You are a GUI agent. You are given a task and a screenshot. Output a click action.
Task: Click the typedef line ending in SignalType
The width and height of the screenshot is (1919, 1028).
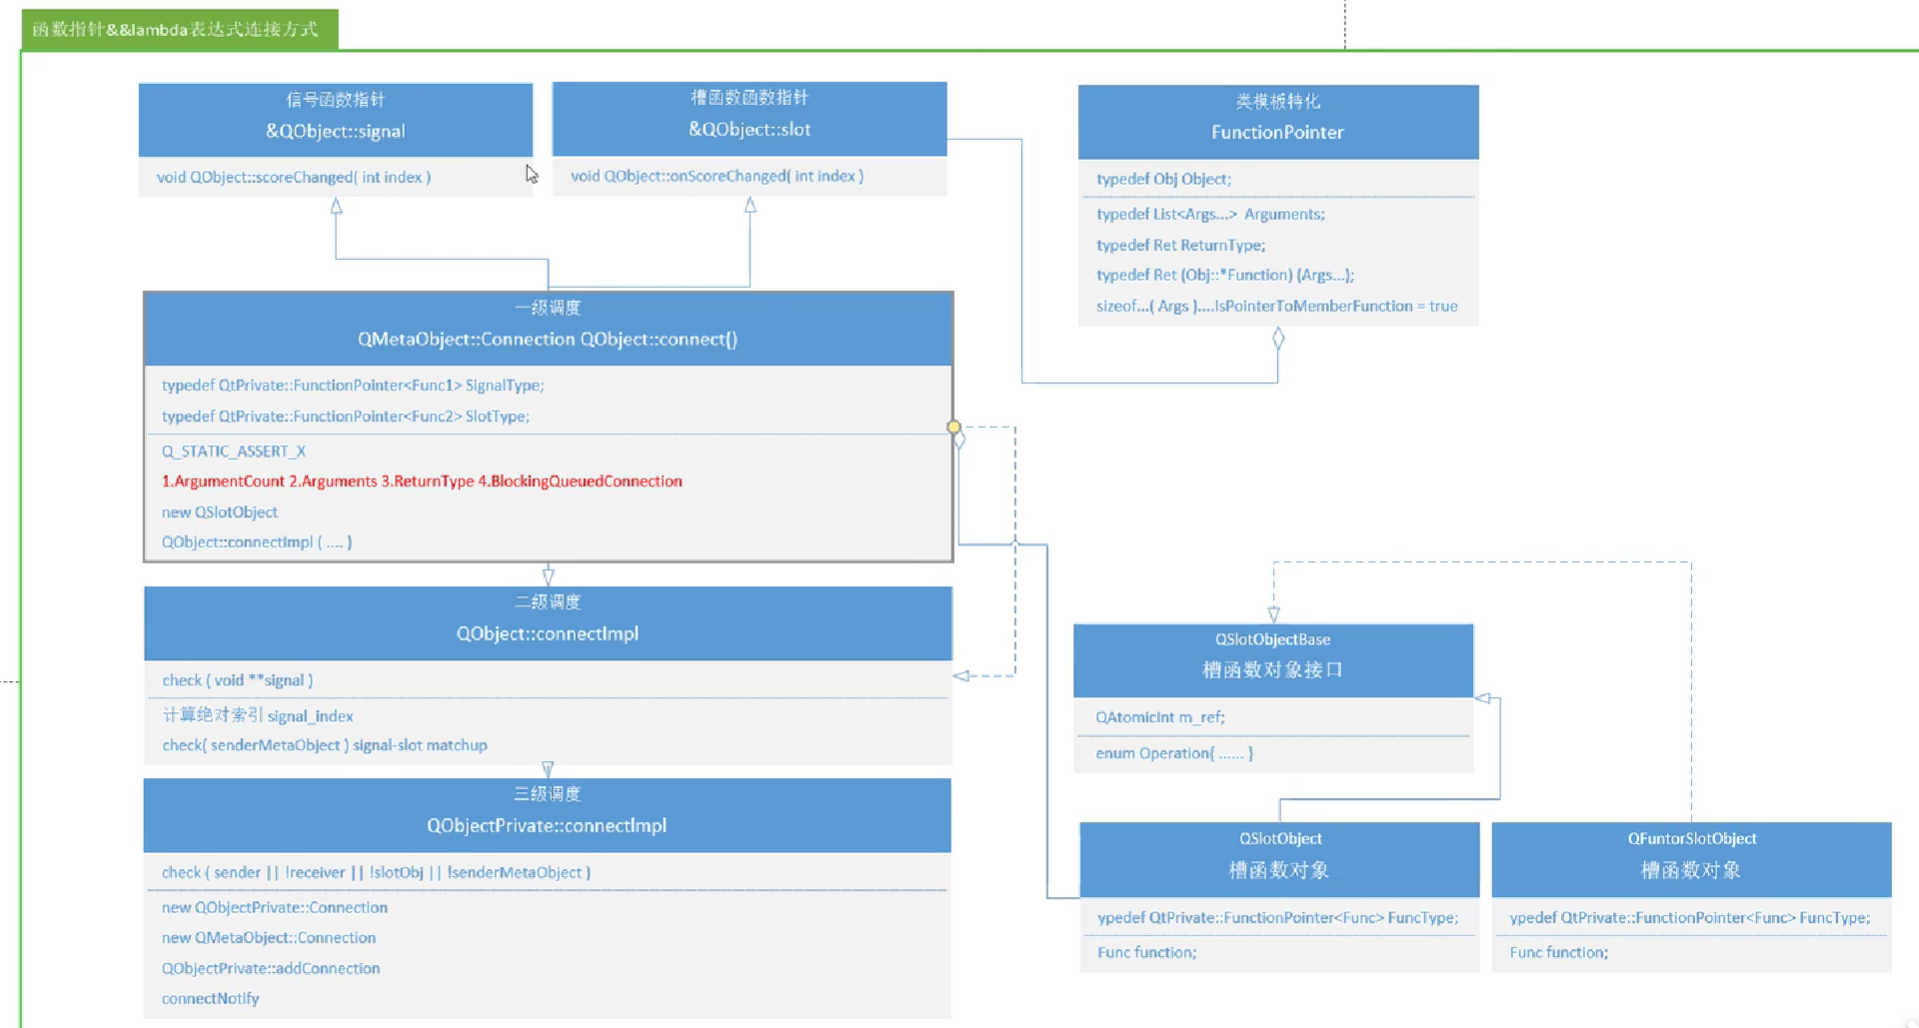353,385
